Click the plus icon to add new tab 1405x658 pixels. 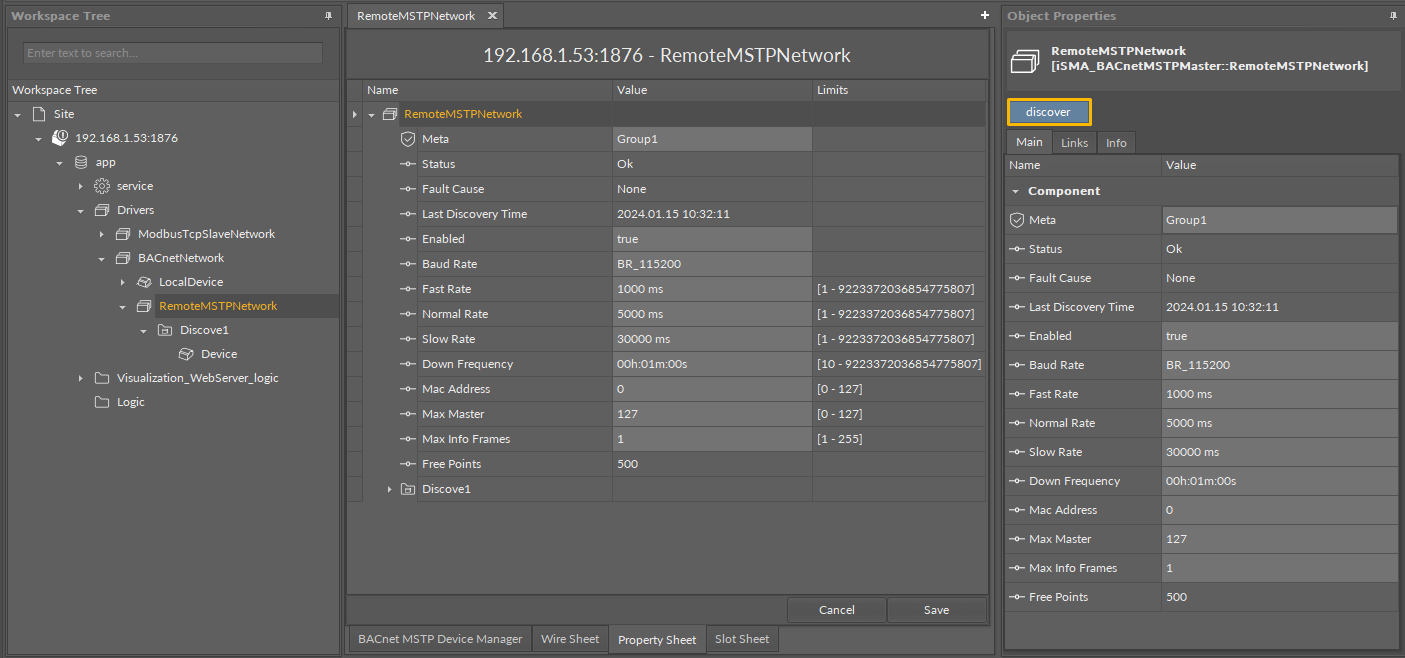tap(985, 16)
